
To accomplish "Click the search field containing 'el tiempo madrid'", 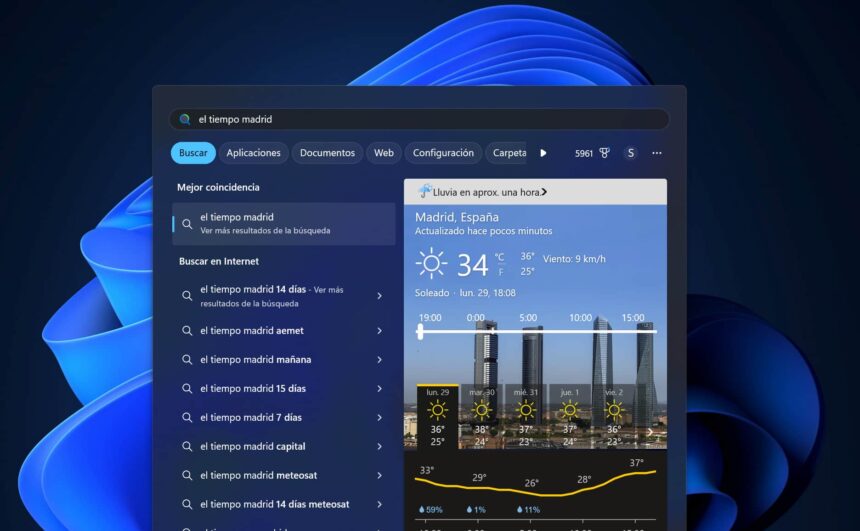I will (419, 119).
